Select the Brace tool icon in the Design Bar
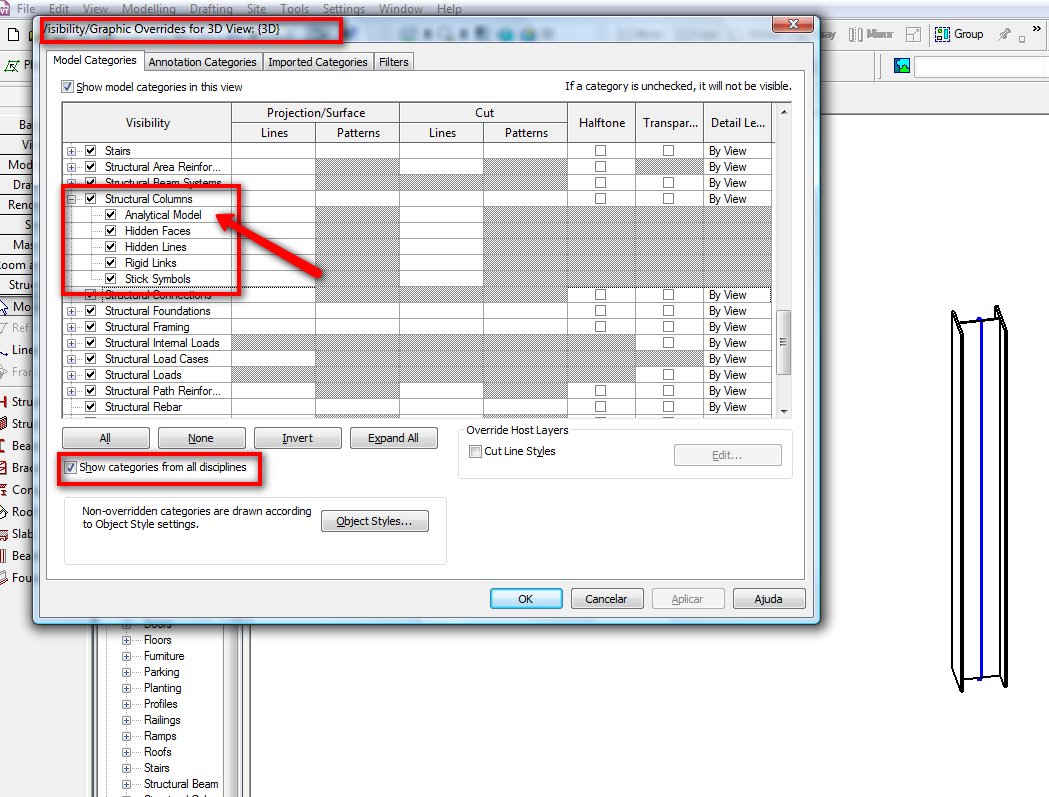The image size is (1049, 797). [x=4, y=468]
